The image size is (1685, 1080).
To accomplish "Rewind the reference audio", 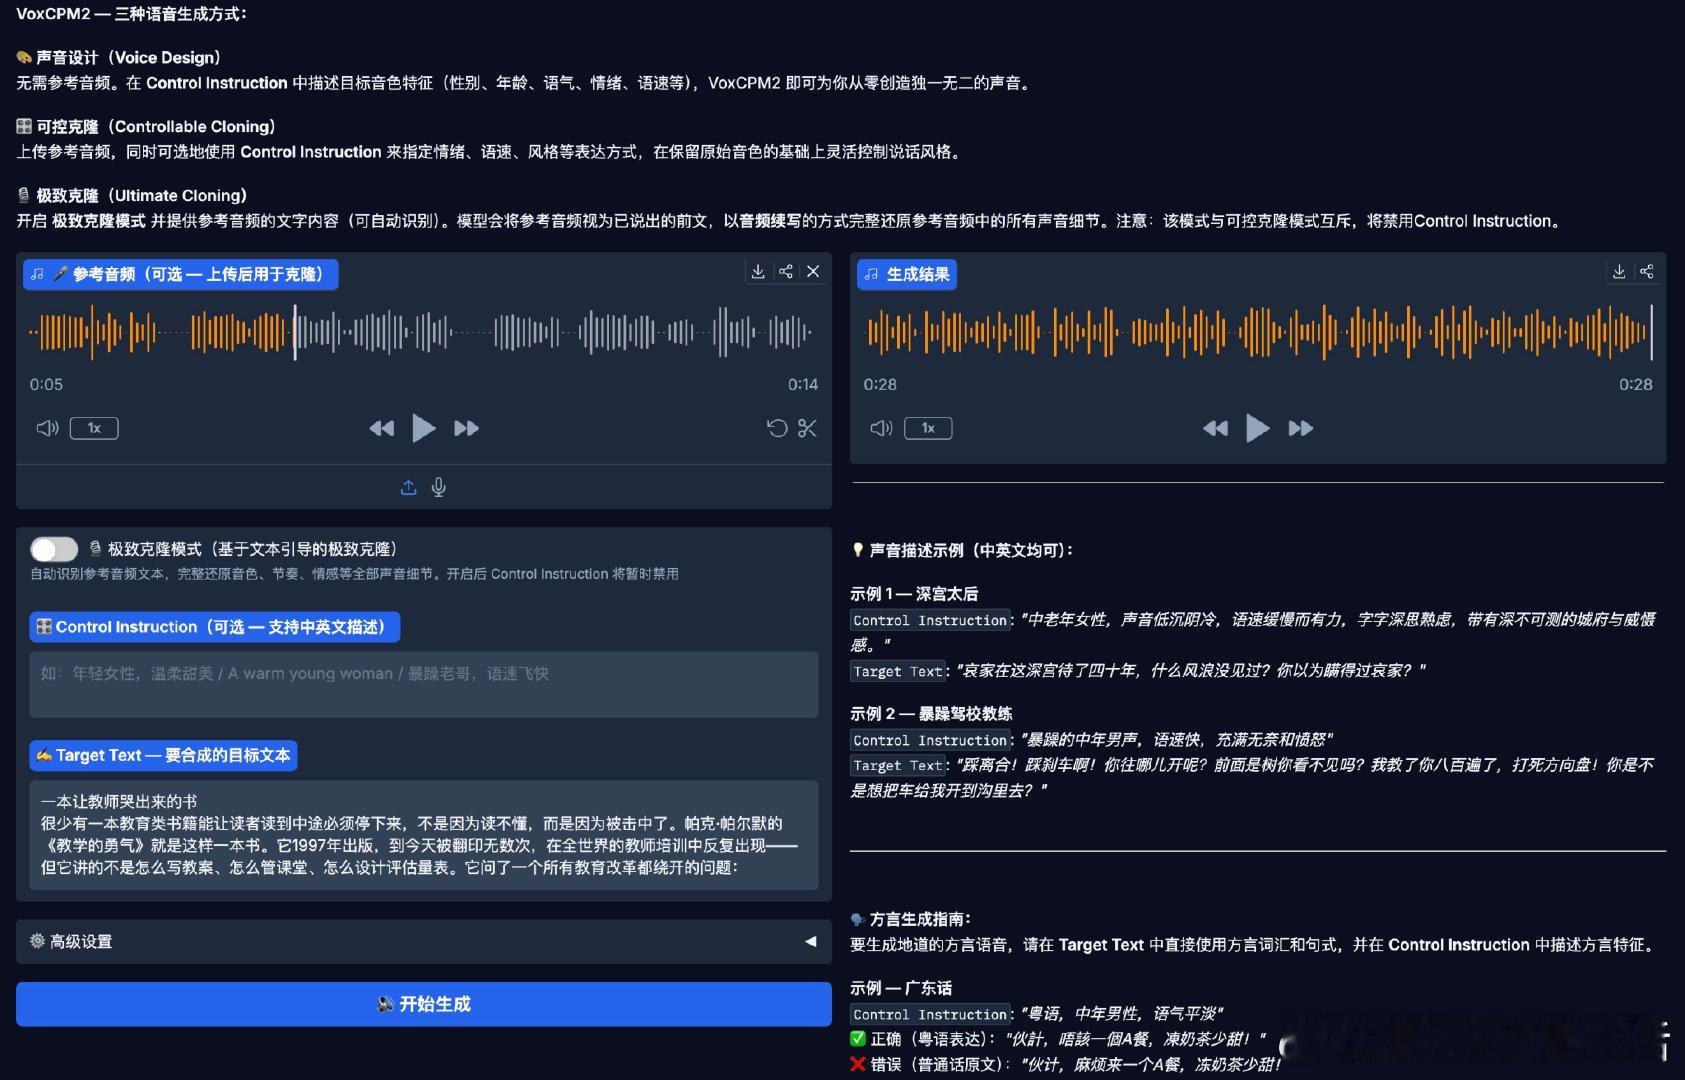I will click(x=381, y=428).
